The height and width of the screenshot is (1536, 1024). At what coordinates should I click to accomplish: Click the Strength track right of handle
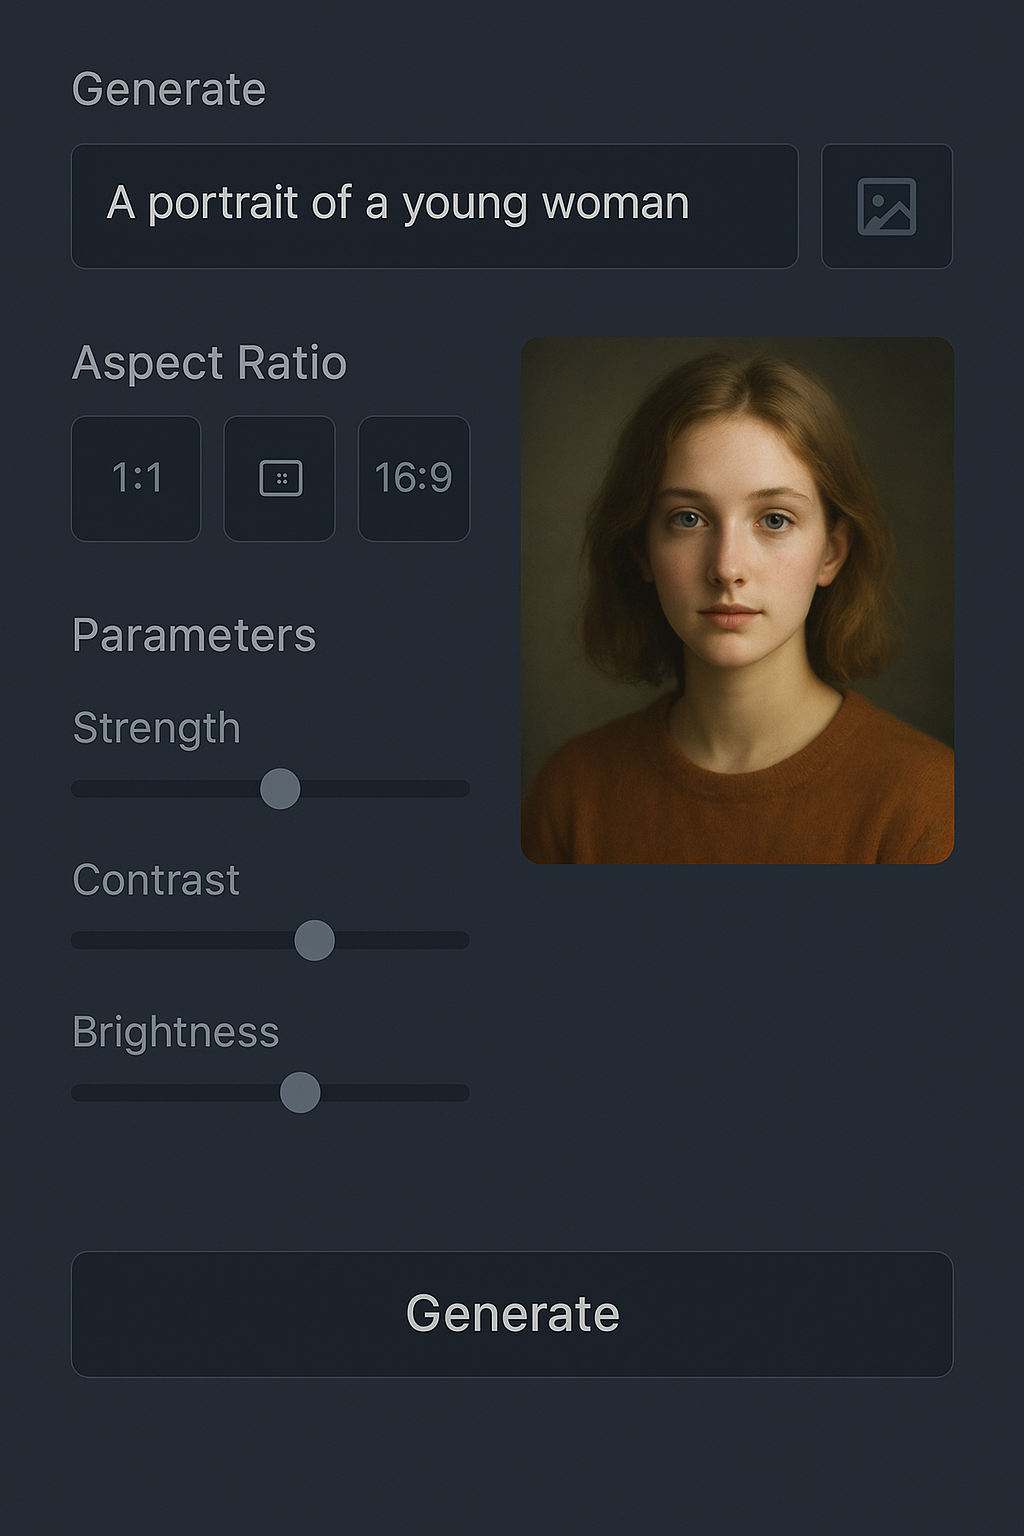click(385, 789)
